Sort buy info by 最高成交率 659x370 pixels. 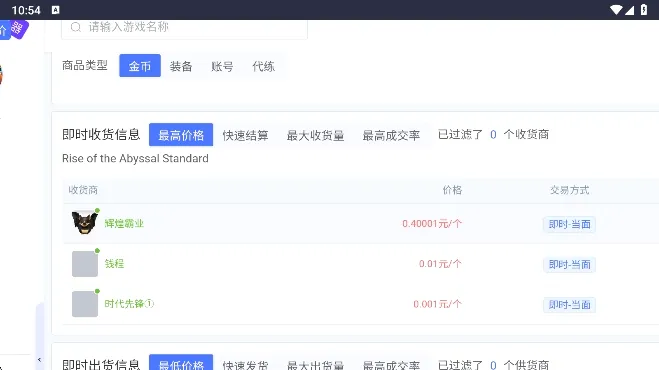click(391, 135)
